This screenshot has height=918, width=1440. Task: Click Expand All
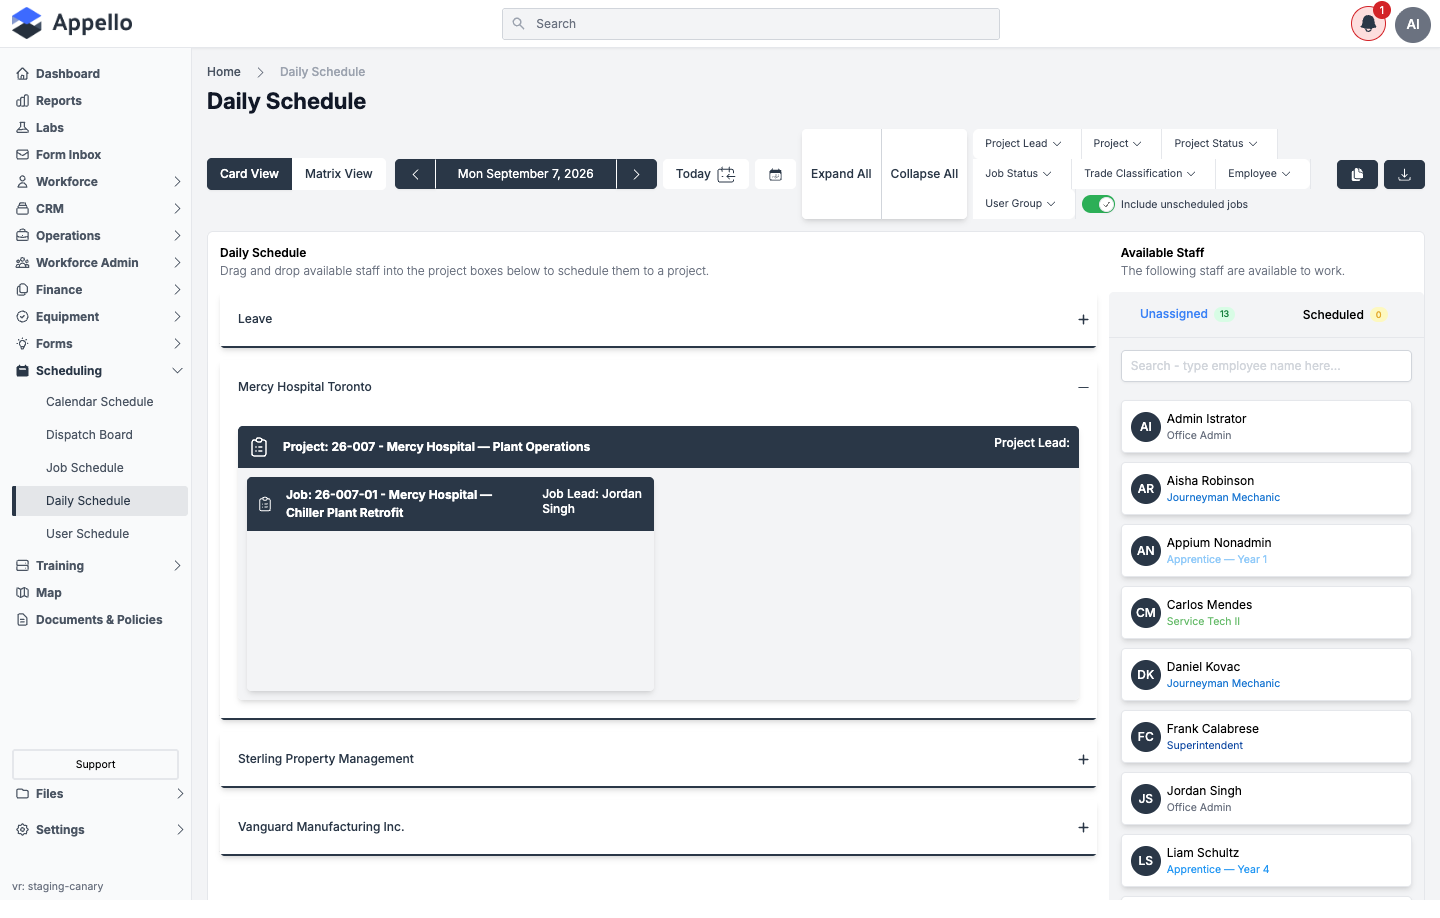[841, 174]
